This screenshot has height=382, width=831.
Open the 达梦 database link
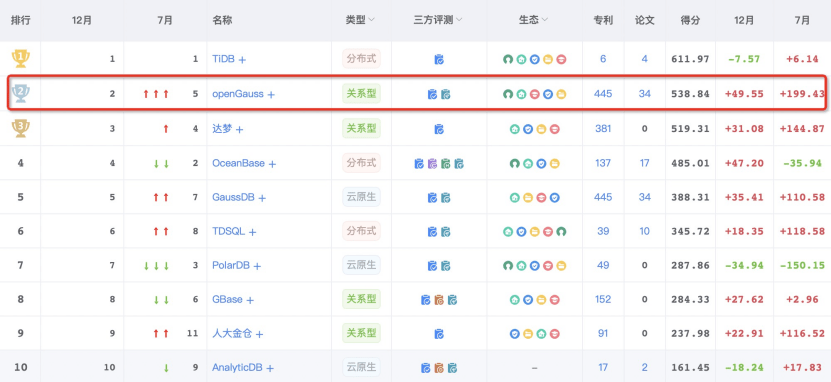pyautogui.click(x=222, y=128)
